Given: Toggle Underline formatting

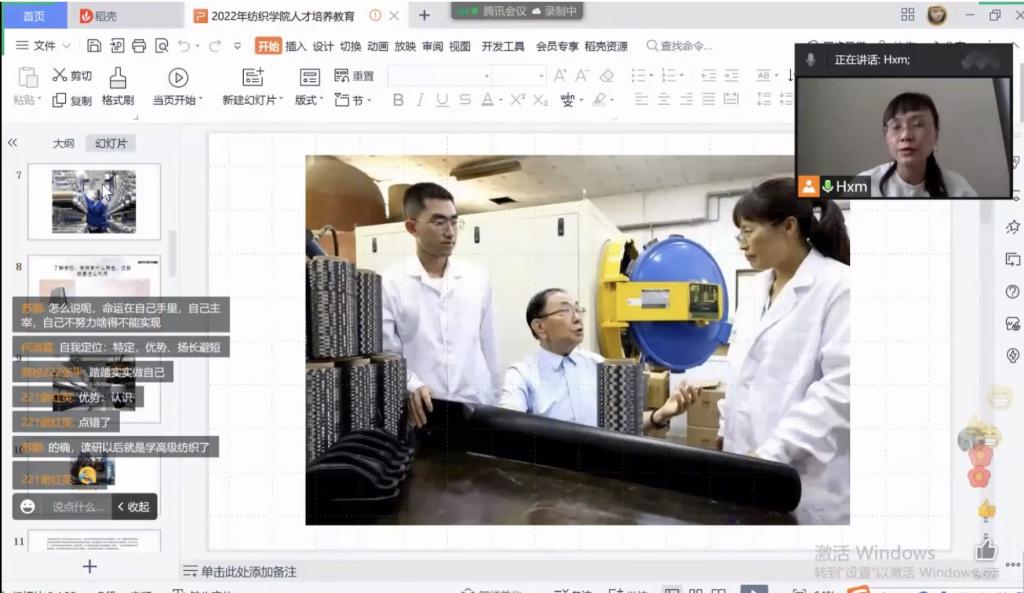Looking at the screenshot, I should [x=442, y=100].
